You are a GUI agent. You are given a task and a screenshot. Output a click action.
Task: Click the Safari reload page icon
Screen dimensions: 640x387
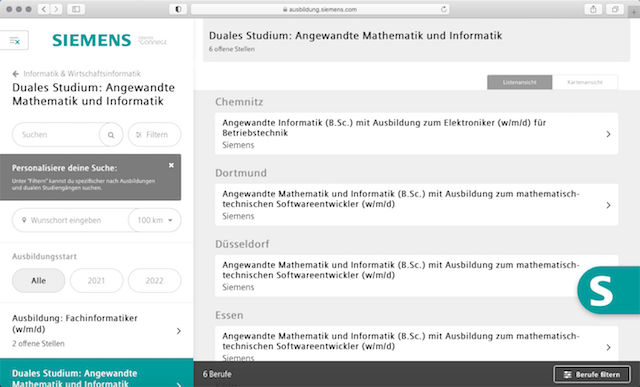coord(444,9)
